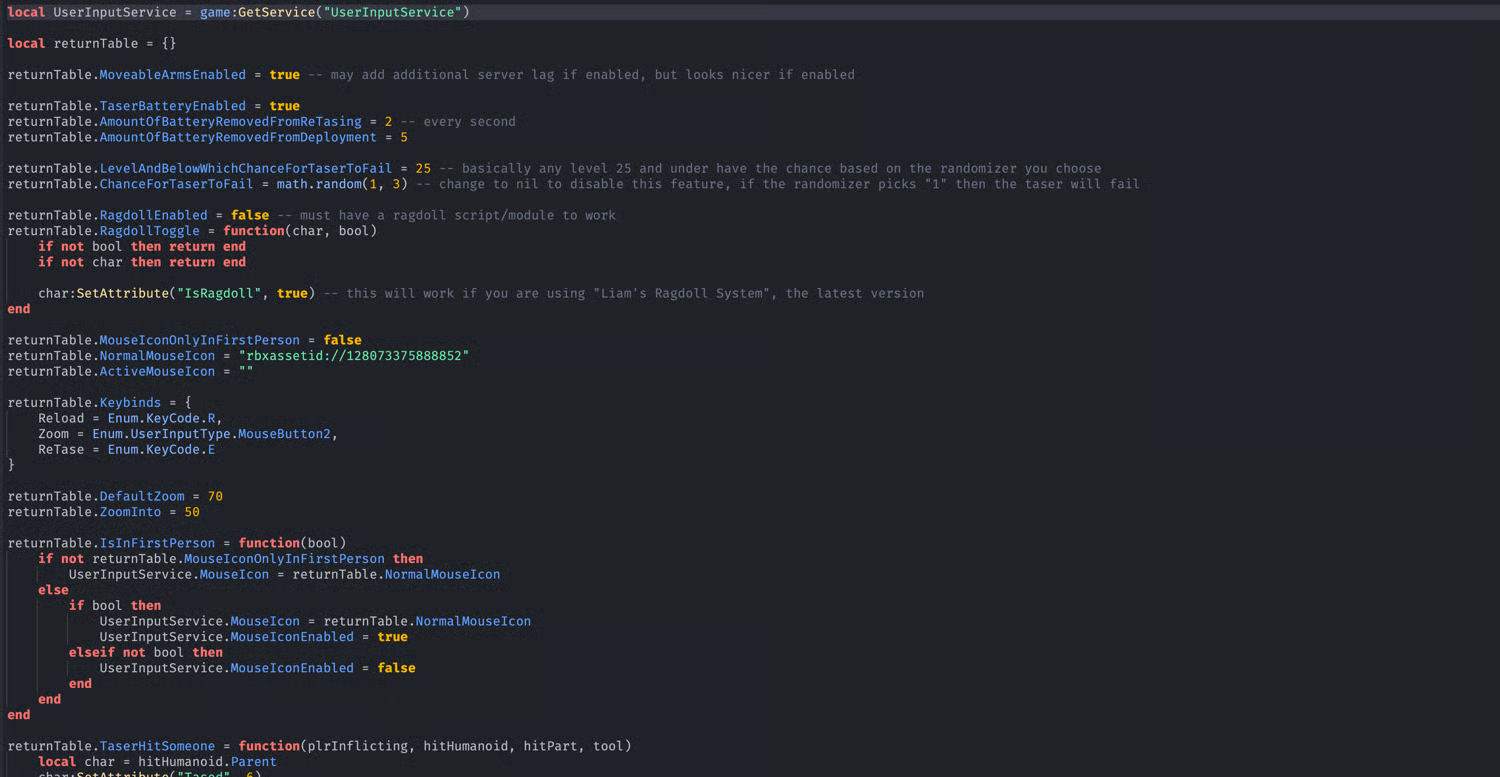
Task: Click the RagdollToggle function name
Action: click(x=149, y=231)
